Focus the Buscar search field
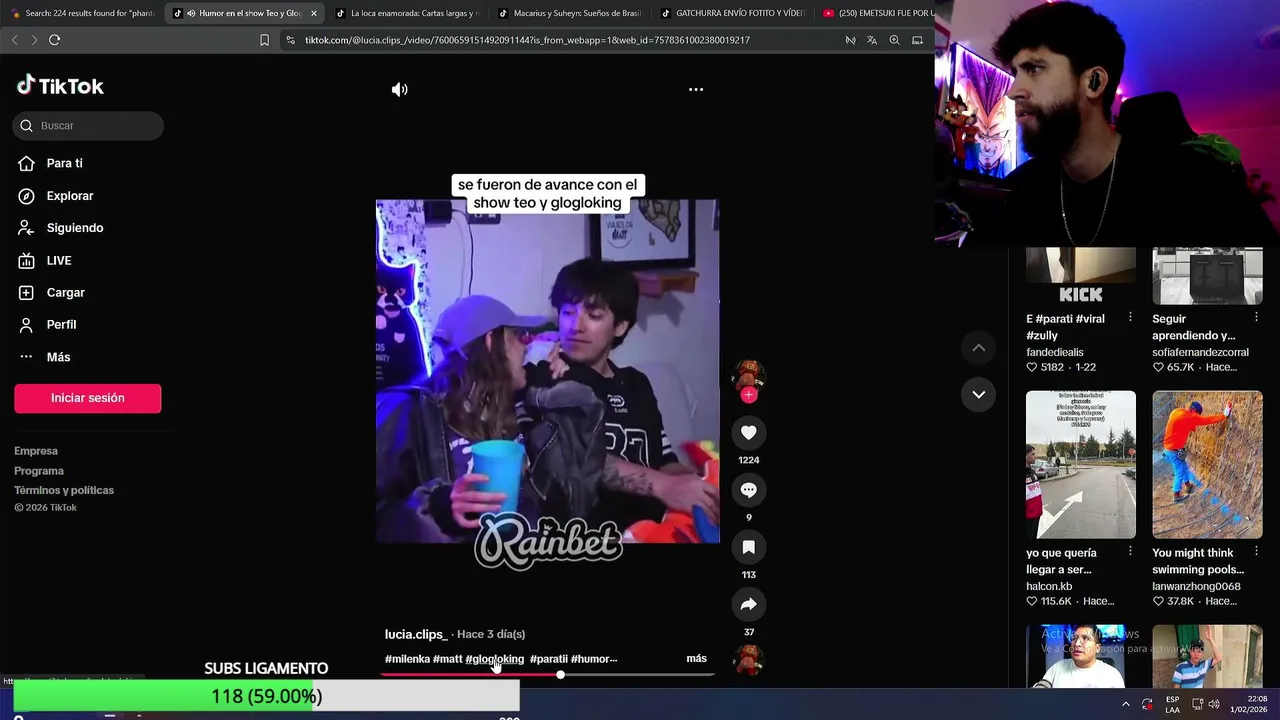 88,126
